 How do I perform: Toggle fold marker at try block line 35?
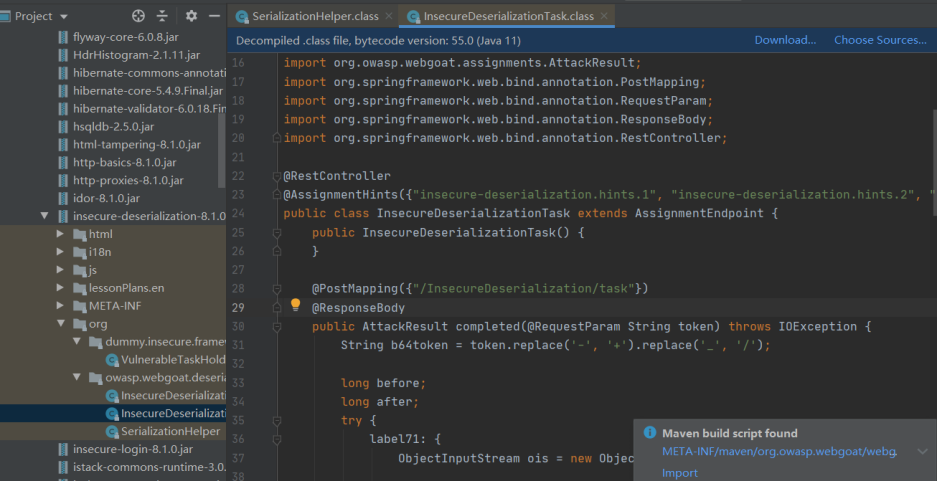coord(276,421)
